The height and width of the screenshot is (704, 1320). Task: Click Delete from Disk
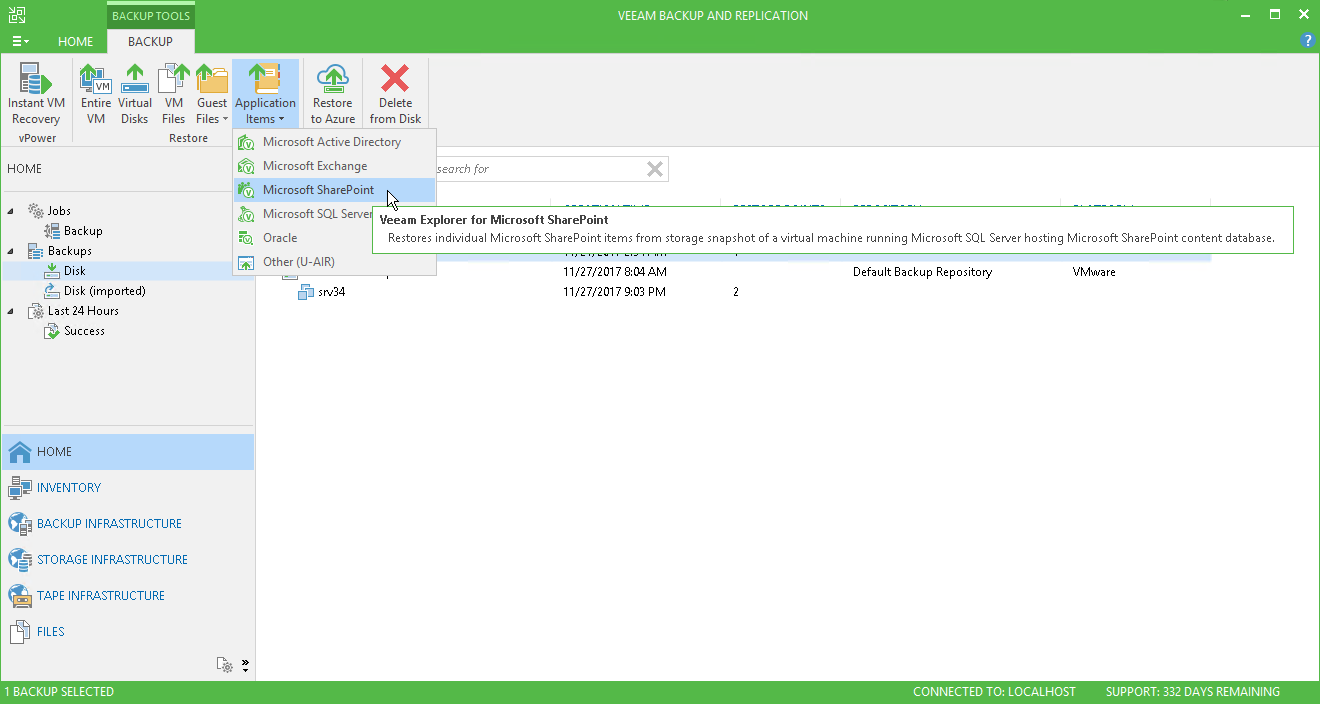click(x=395, y=94)
